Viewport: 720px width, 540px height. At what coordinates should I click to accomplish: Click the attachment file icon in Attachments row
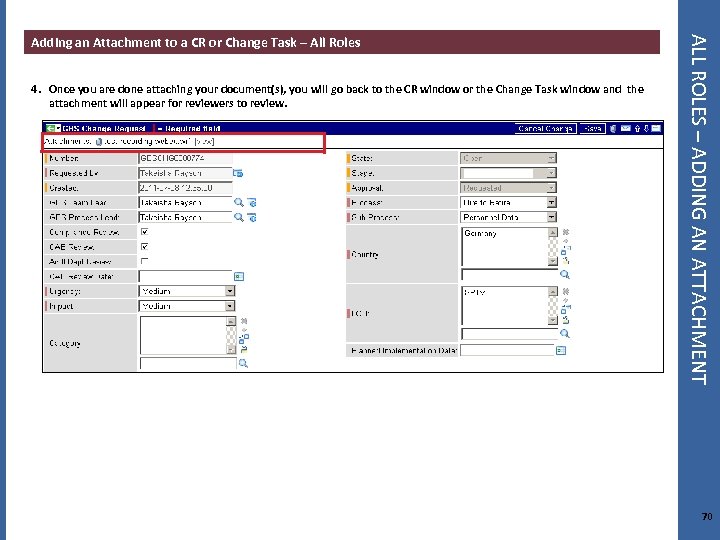pos(99,142)
